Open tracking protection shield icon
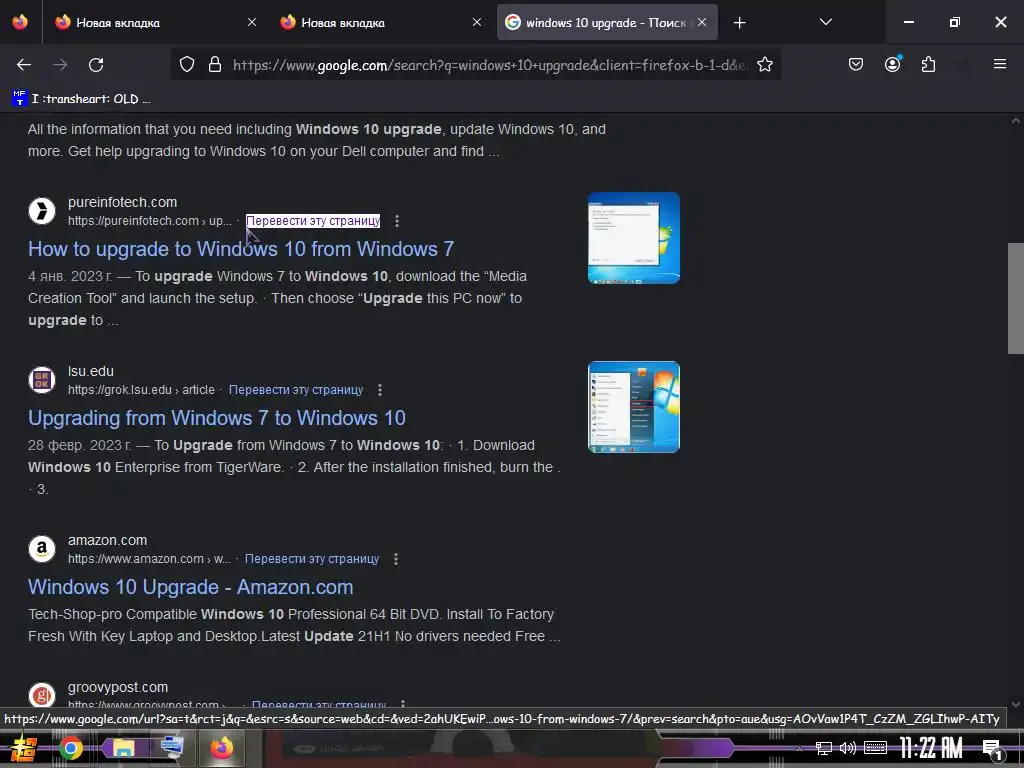Viewport: 1024px width, 768px height. pyautogui.click(x=187, y=65)
